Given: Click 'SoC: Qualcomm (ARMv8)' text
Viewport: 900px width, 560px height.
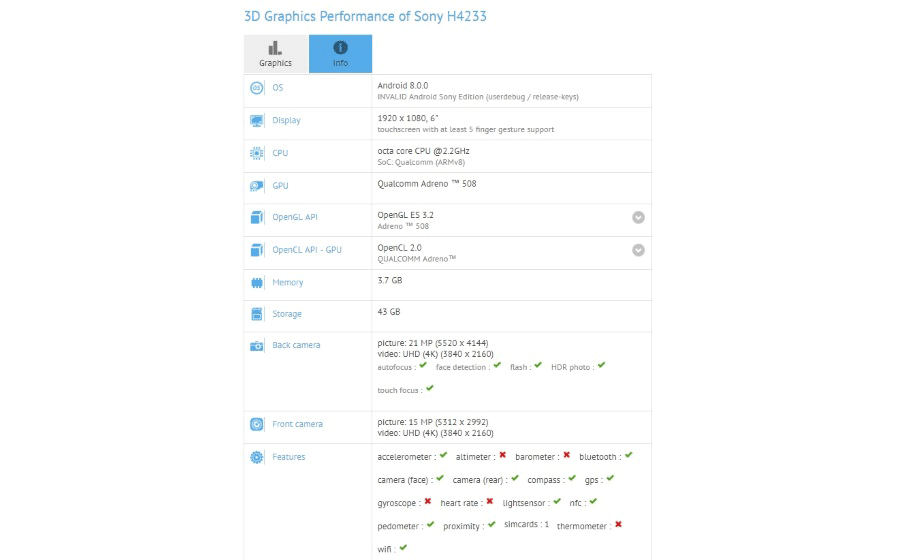Looking at the screenshot, I should coord(421,162).
